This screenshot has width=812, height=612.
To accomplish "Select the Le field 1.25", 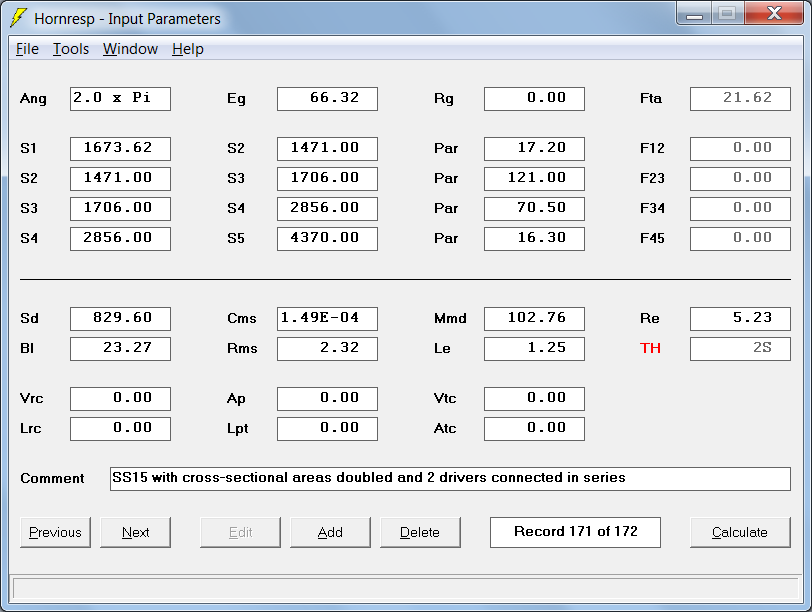I will click(x=534, y=349).
